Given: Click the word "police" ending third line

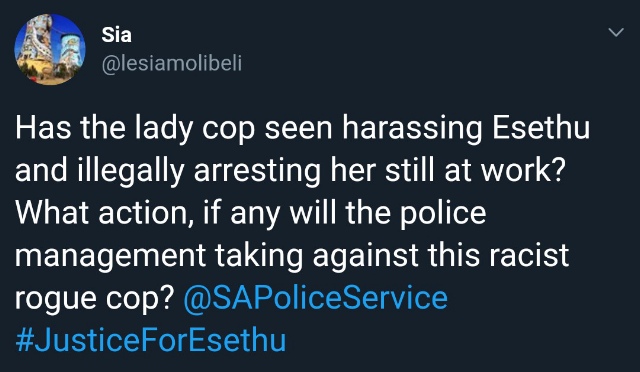Looking at the screenshot, I should (443, 214).
